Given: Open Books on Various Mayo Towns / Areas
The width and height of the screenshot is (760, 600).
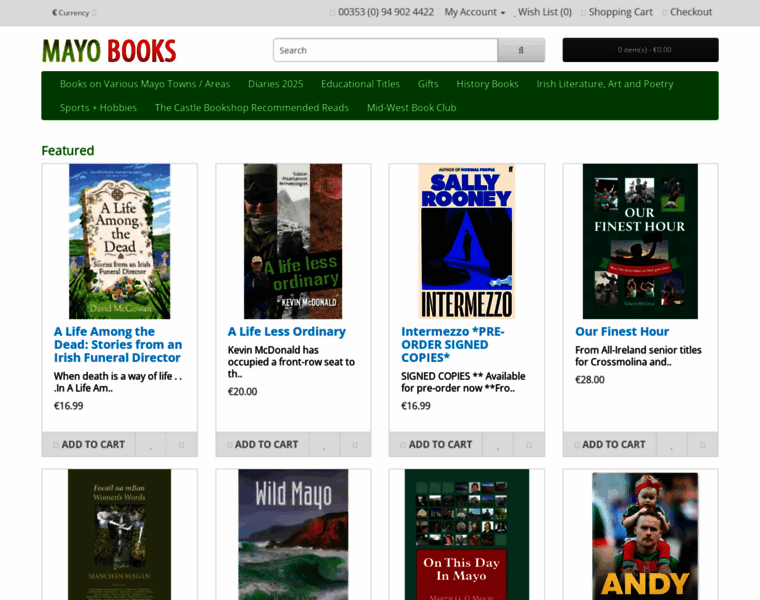Looking at the screenshot, I should 145,84.
